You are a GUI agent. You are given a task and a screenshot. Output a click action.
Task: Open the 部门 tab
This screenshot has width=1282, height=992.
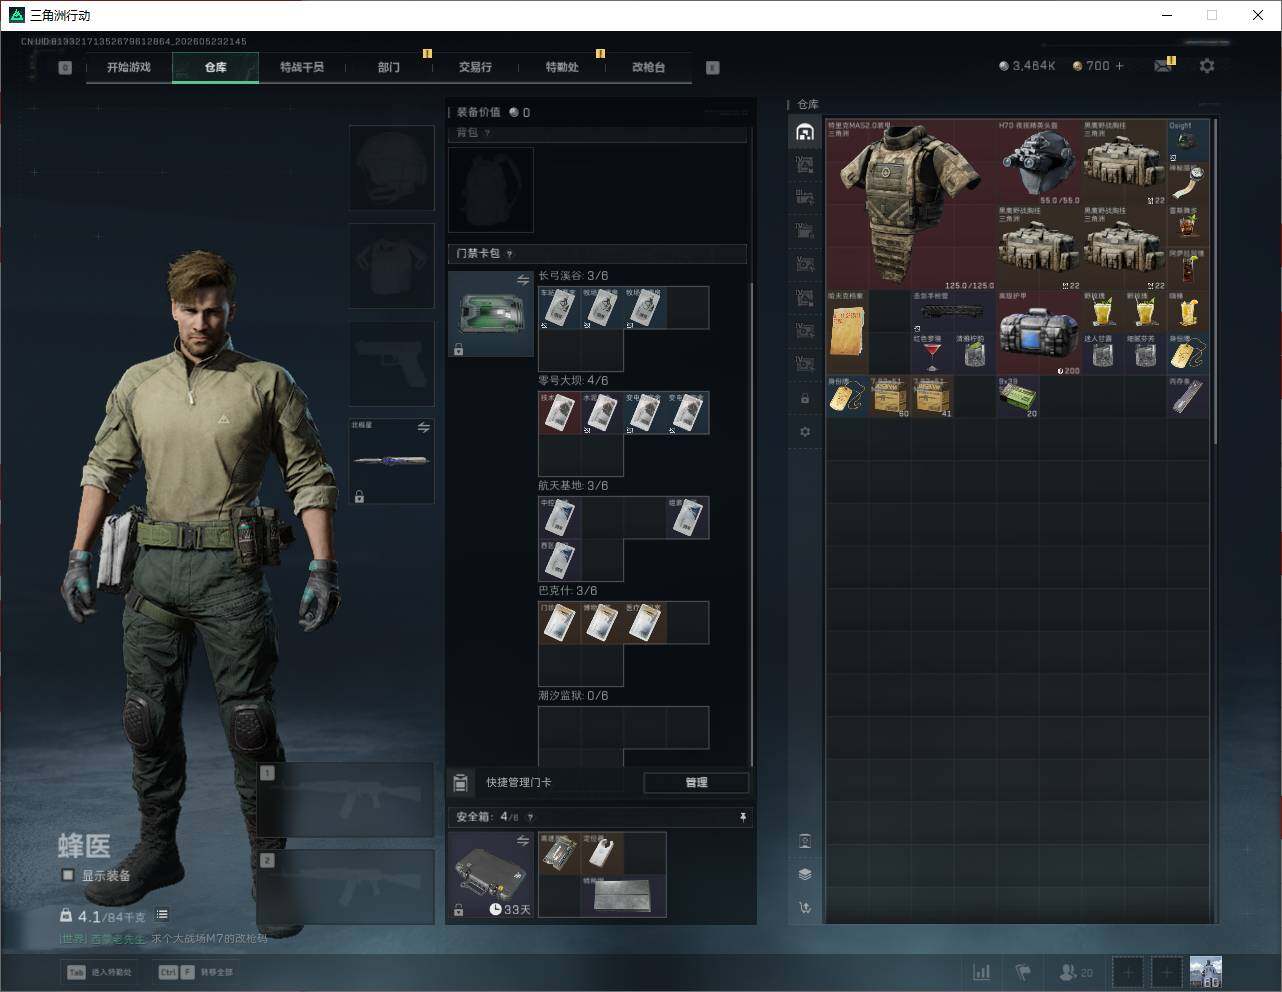click(389, 67)
